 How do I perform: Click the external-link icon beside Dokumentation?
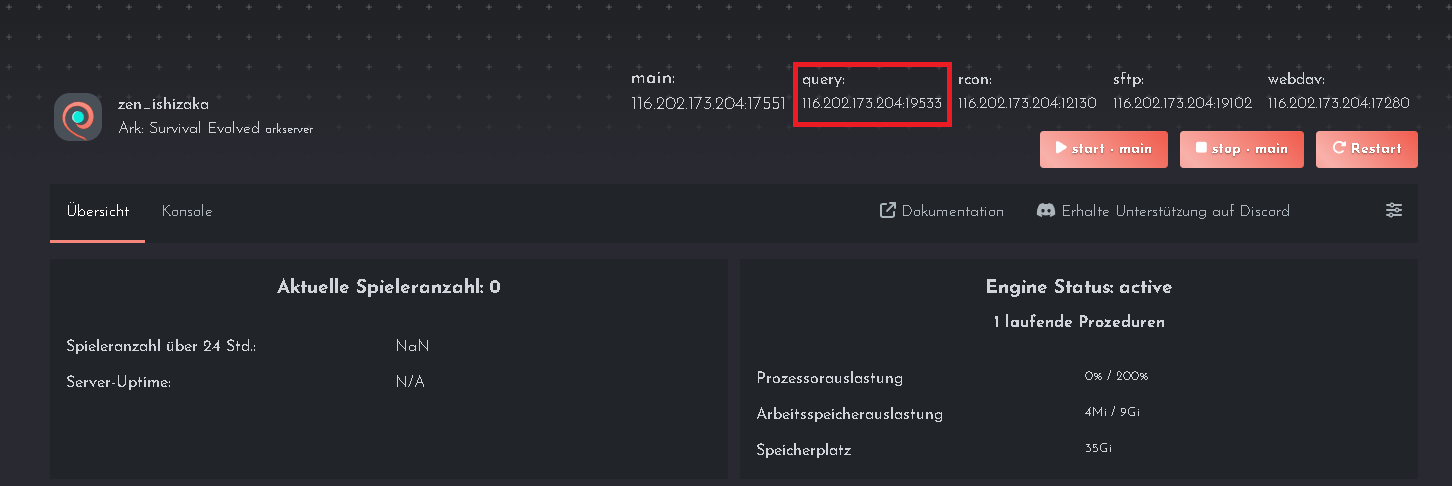coord(887,211)
